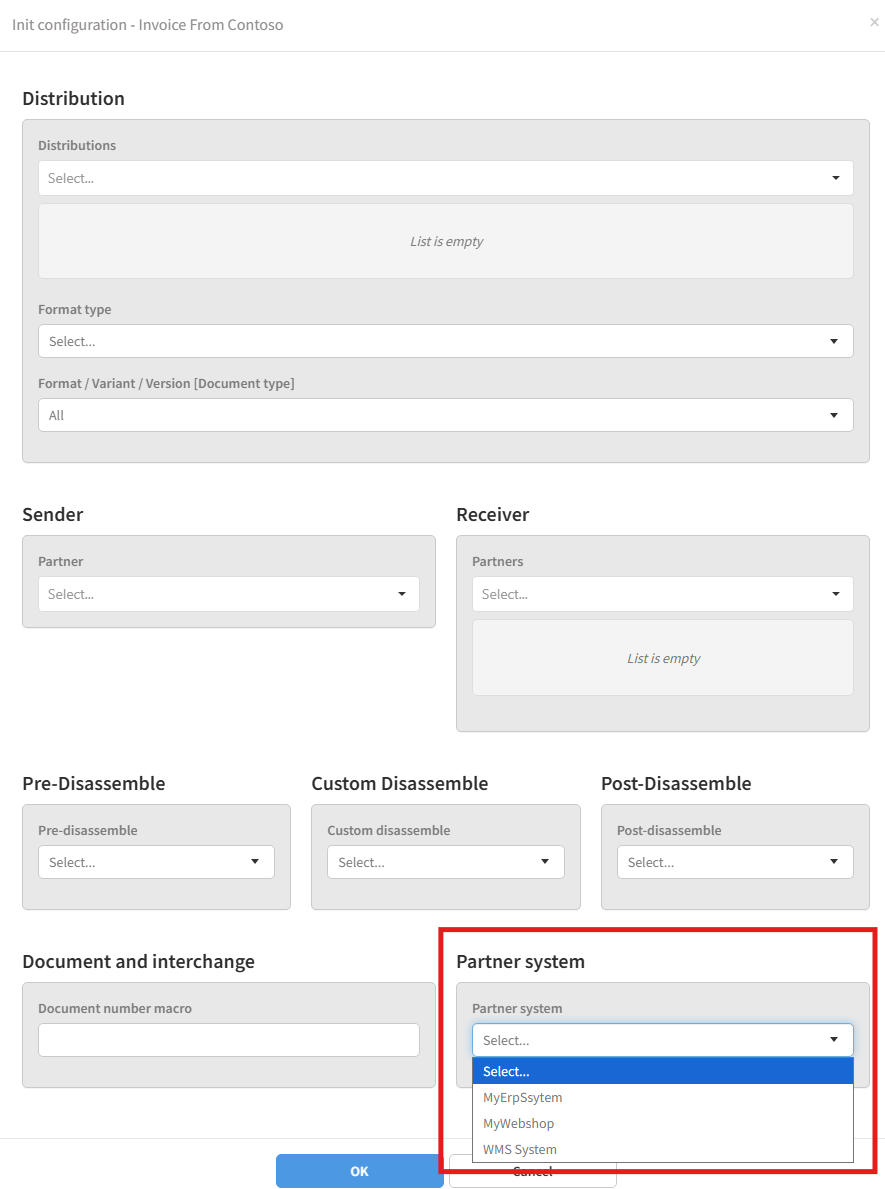The width and height of the screenshot is (885, 1189).
Task: Click the Document number macro field
Action: (x=228, y=1040)
